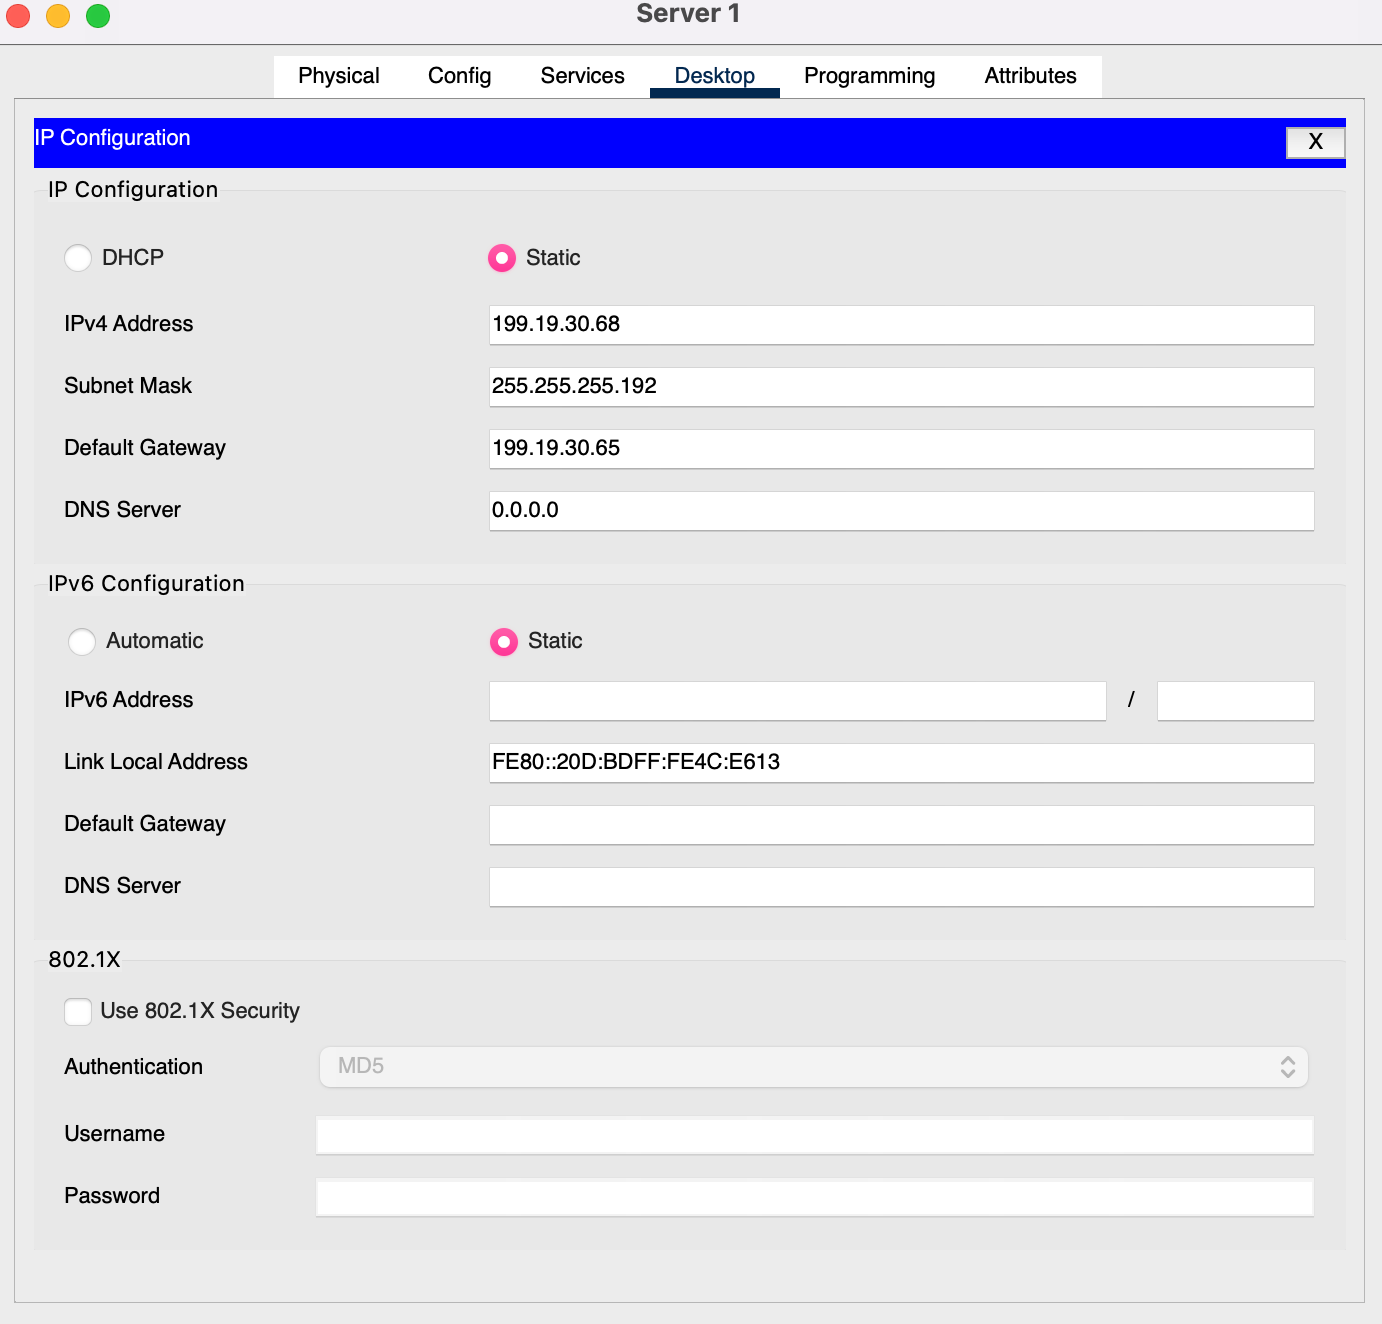Select the IPv6 Static radio button

(504, 641)
